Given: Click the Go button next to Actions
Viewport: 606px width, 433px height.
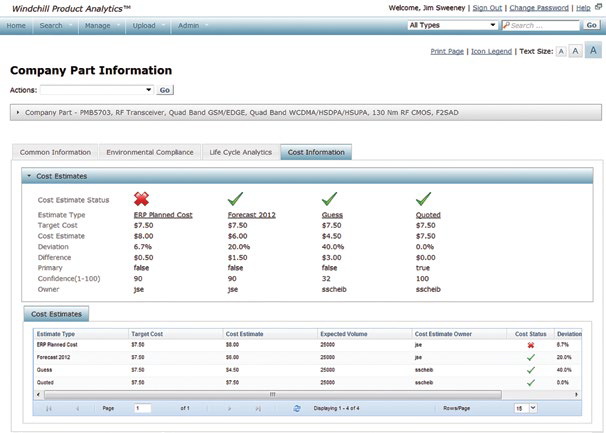Looking at the screenshot, I should tap(165, 90).
